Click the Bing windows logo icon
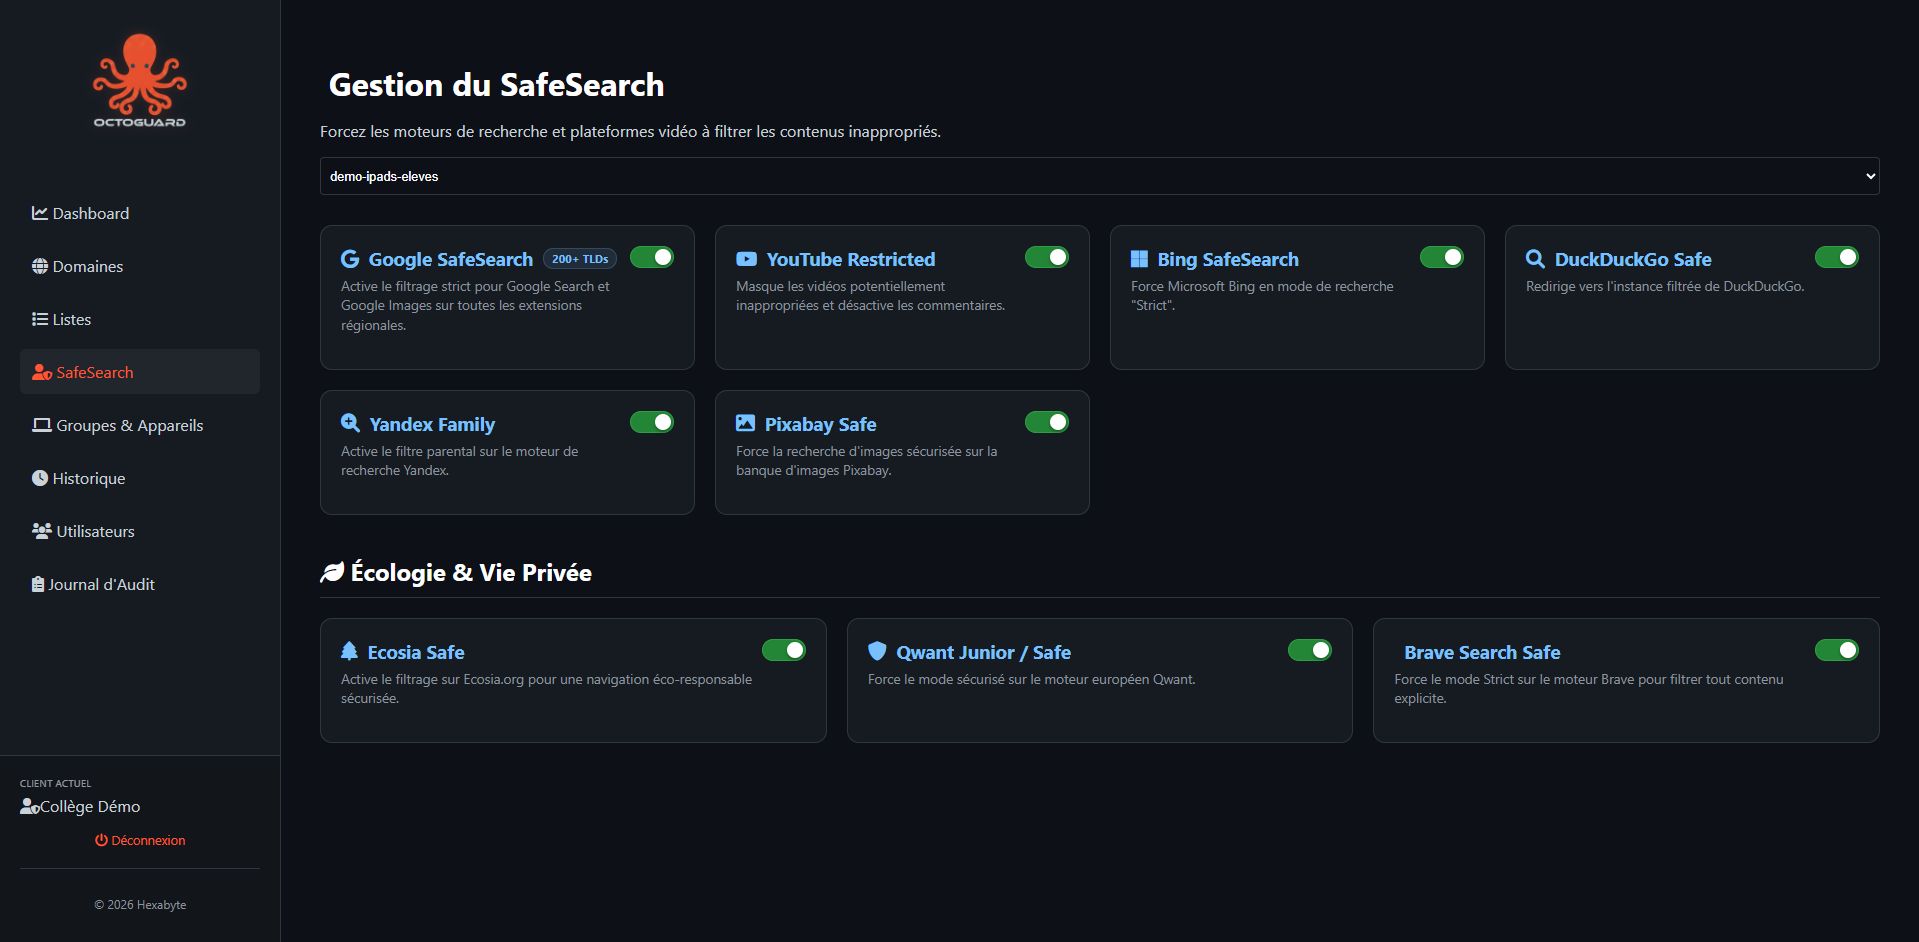Image resolution: width=1919 pixels, height=942 pixels. click(x=1139, y=259)
